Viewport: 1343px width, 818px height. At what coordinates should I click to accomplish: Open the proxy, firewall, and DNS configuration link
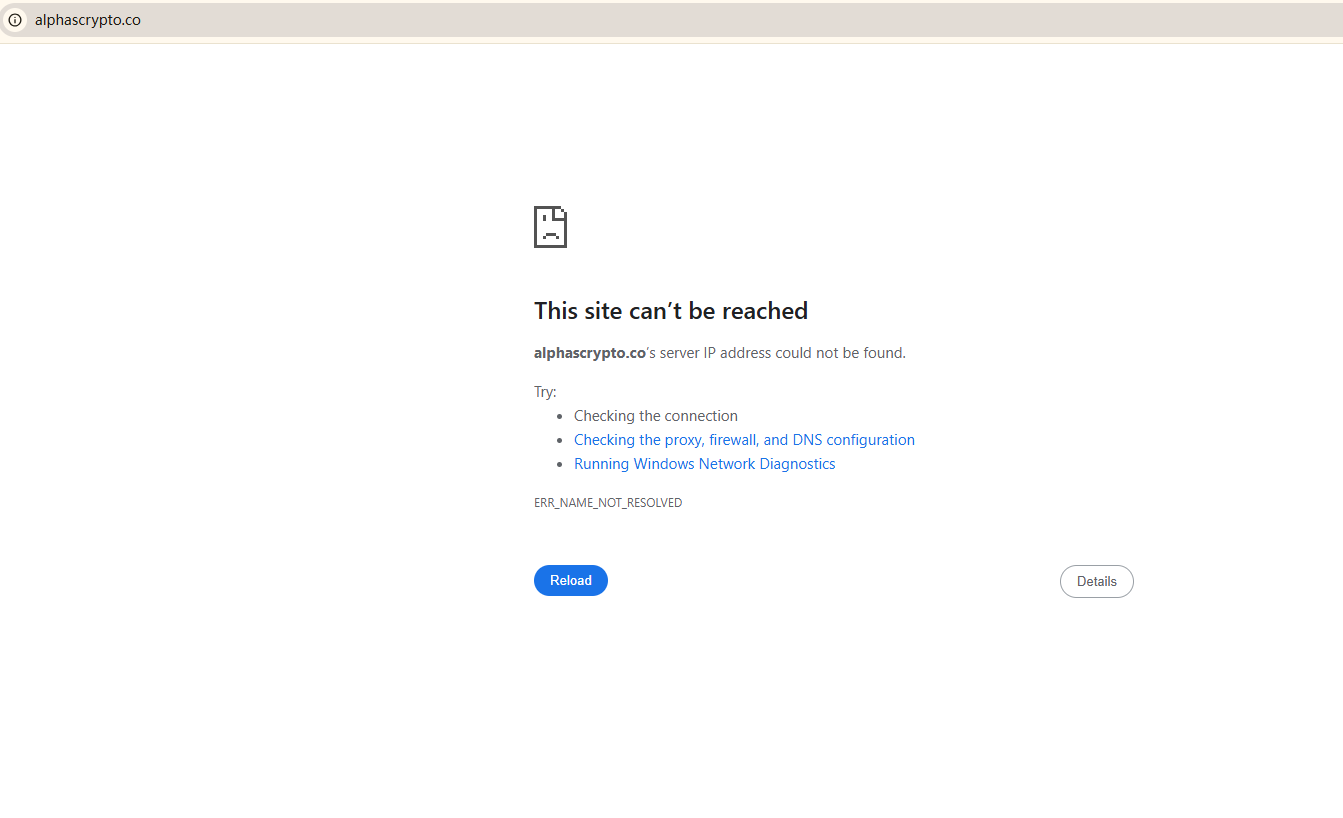click(x=744, y=440)
